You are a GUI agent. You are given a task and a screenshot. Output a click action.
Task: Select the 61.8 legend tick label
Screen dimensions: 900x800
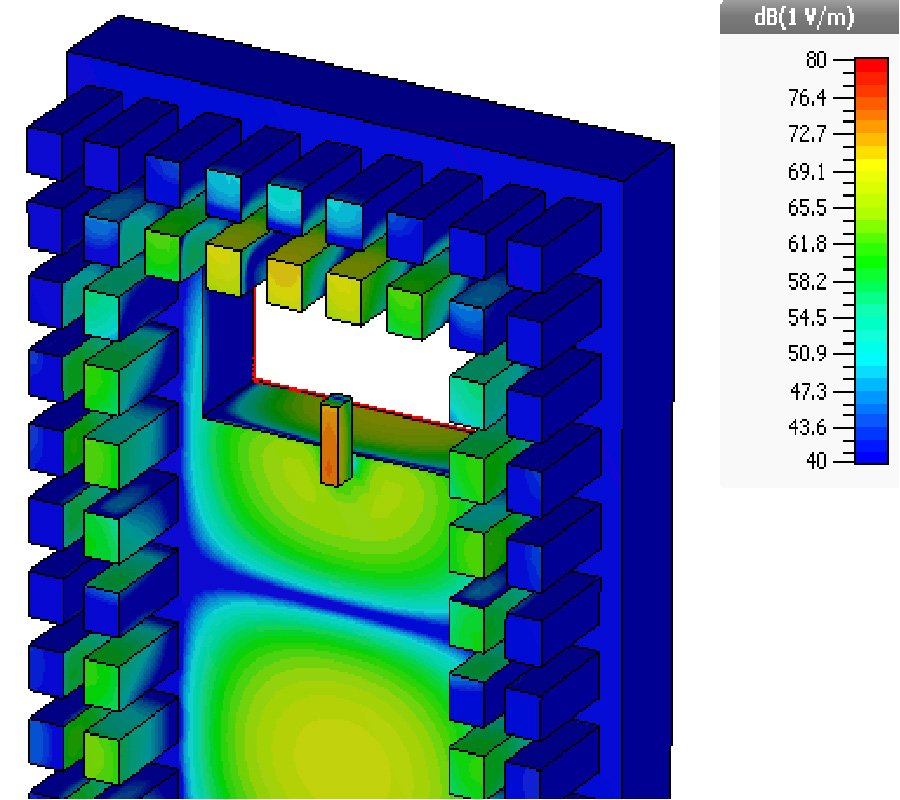(x=807, y=245)
